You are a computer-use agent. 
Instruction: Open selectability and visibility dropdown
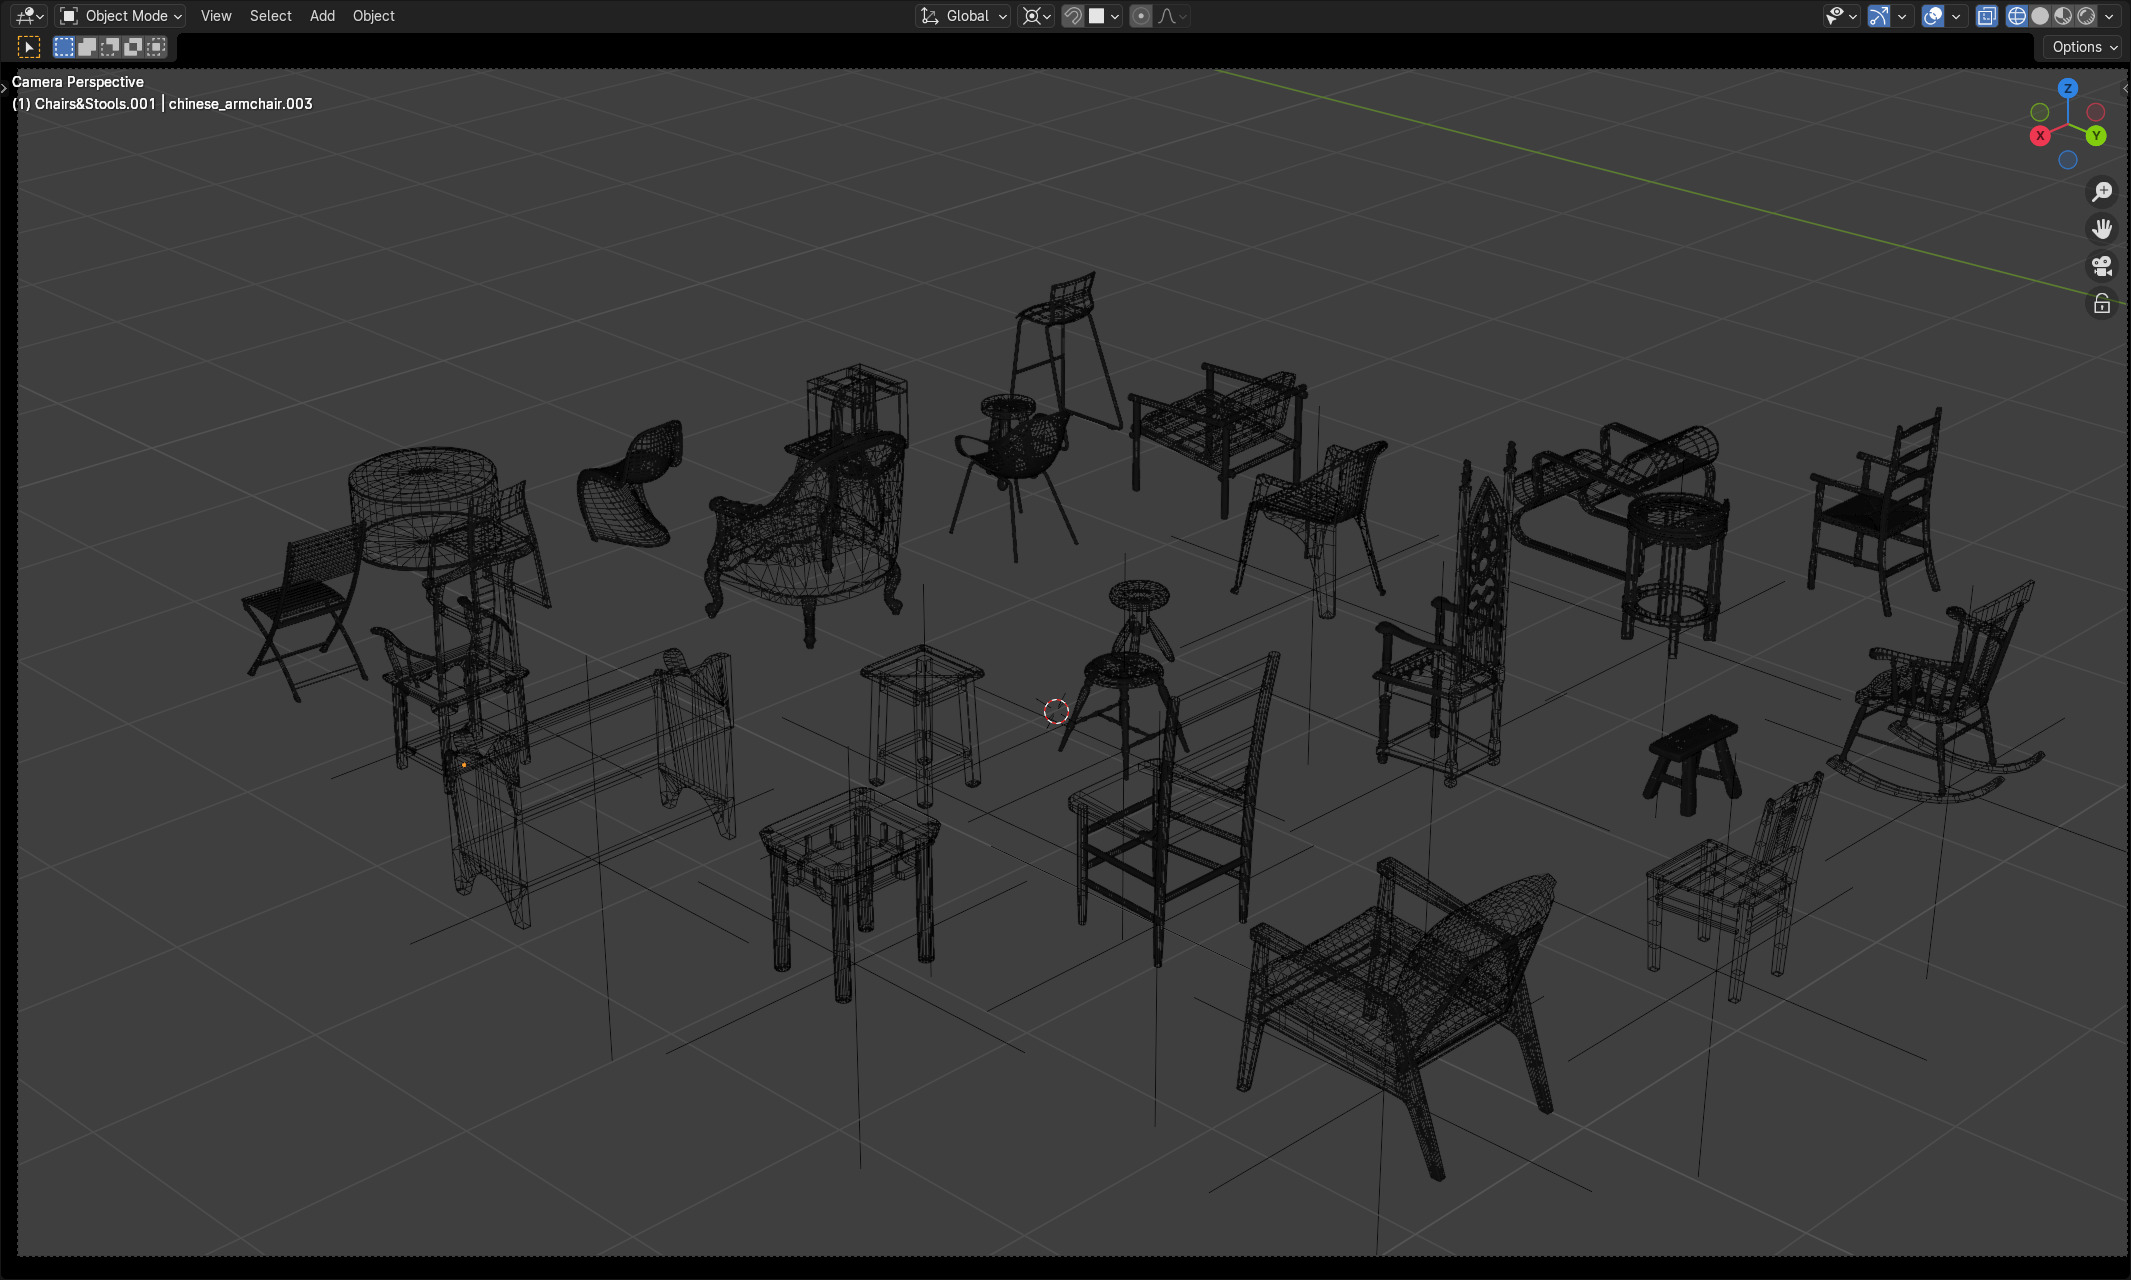[x=1841, y=16]
